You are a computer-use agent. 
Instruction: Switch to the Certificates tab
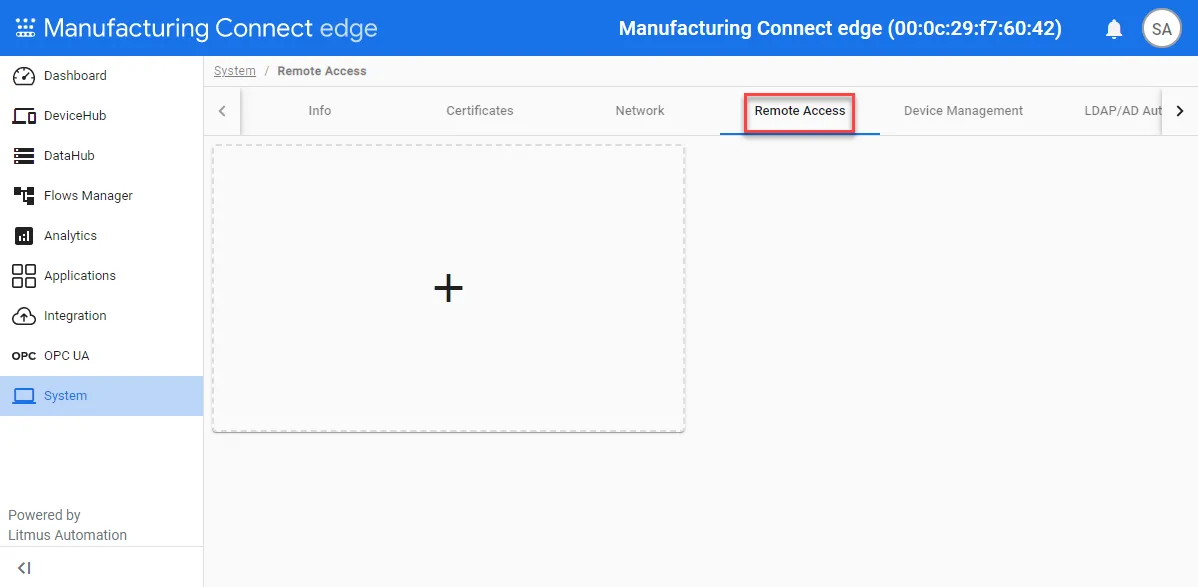(480, 111)
